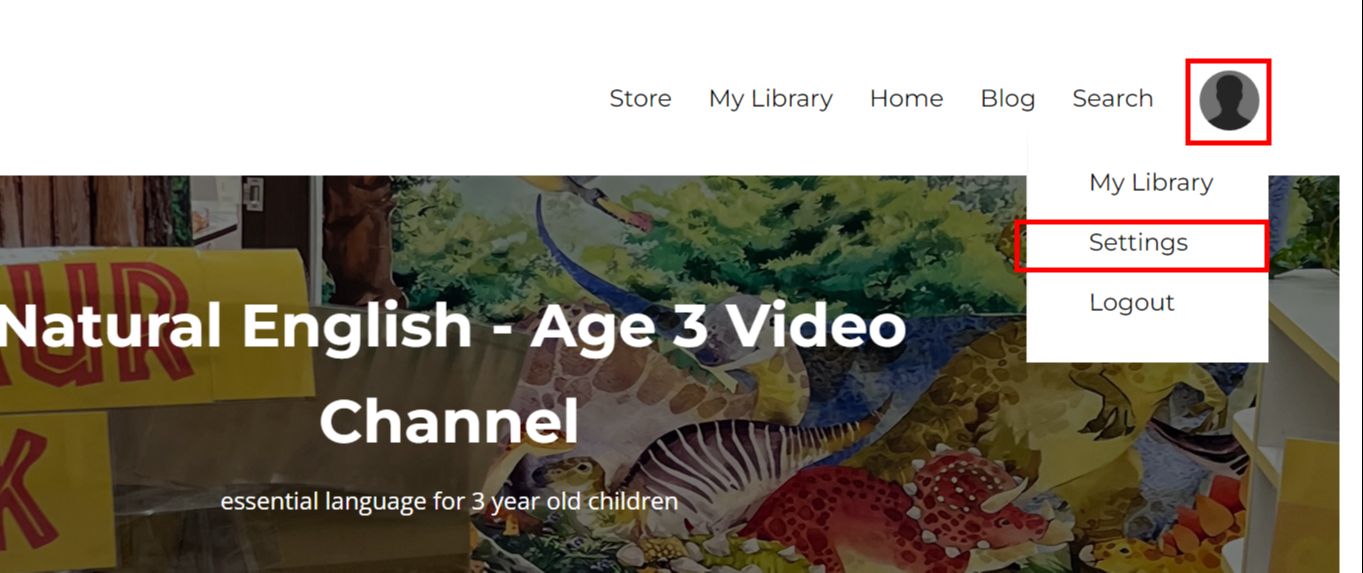1363x573 pixels.
Task: Navigate to the Home page
Action: point(906,98)
